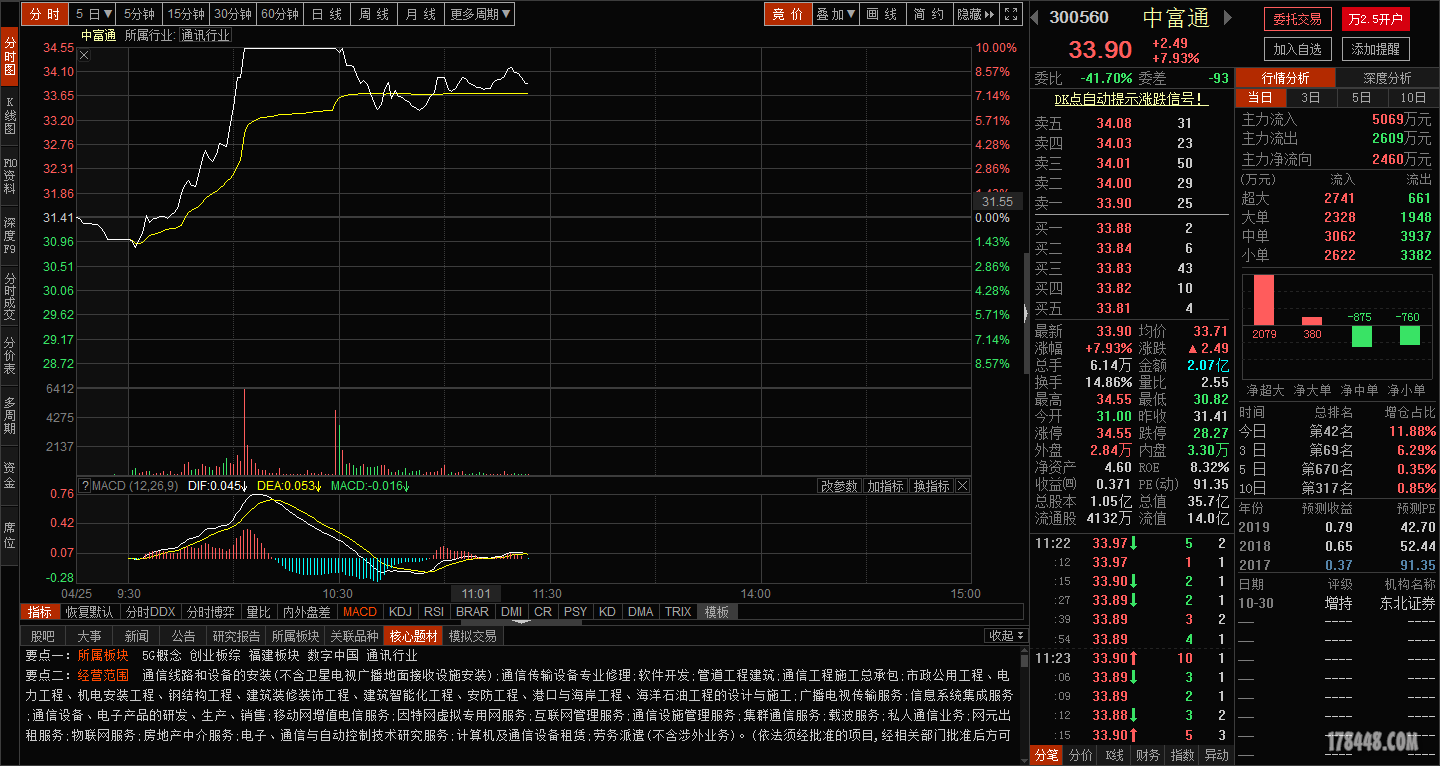
Task: Select 分时 period button
Action: coord(45,14)
